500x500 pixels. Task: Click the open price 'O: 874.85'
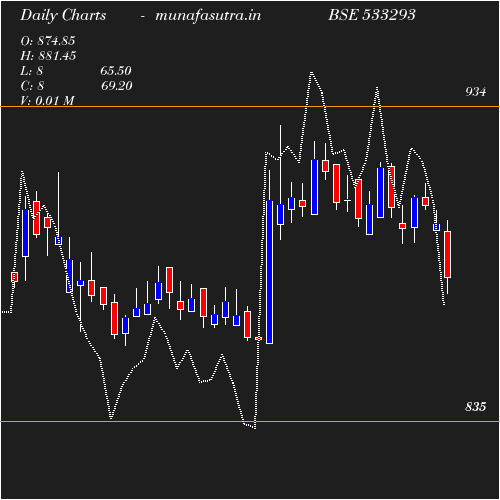click(48, 41)
